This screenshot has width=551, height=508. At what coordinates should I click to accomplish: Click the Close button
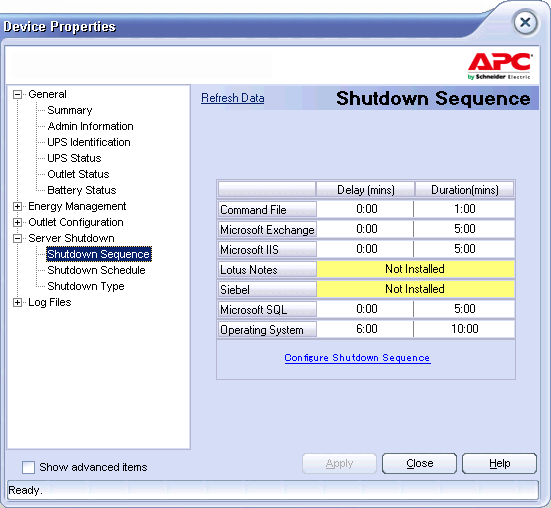coord(419,463)
